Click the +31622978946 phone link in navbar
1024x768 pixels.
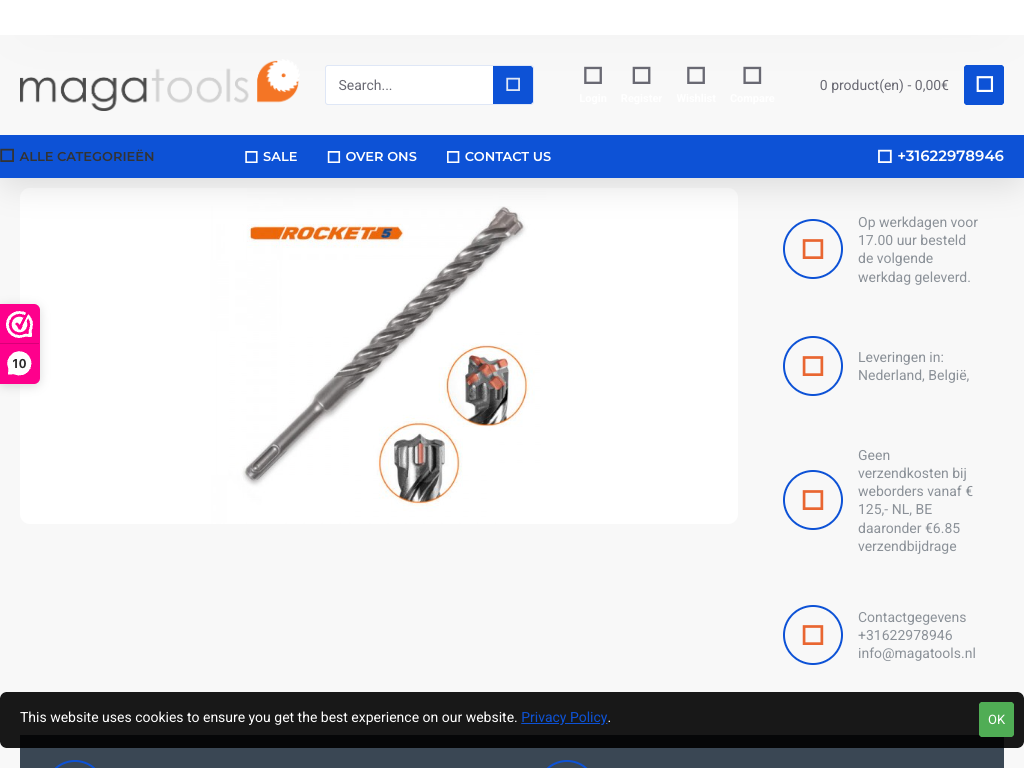[940, 156]
